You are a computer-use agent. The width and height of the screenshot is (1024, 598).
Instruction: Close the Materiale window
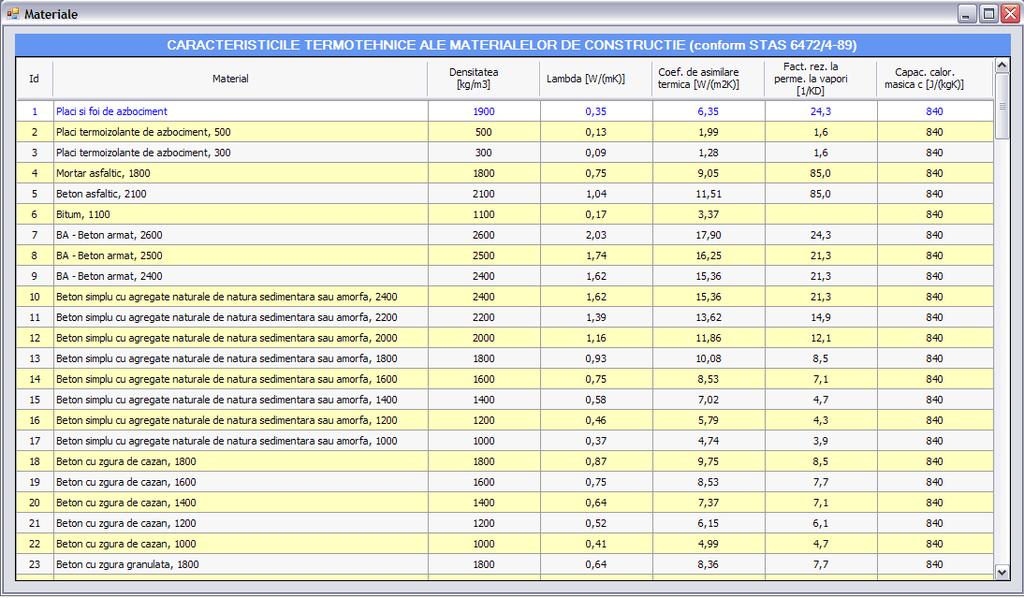(x=1010, y=14)
